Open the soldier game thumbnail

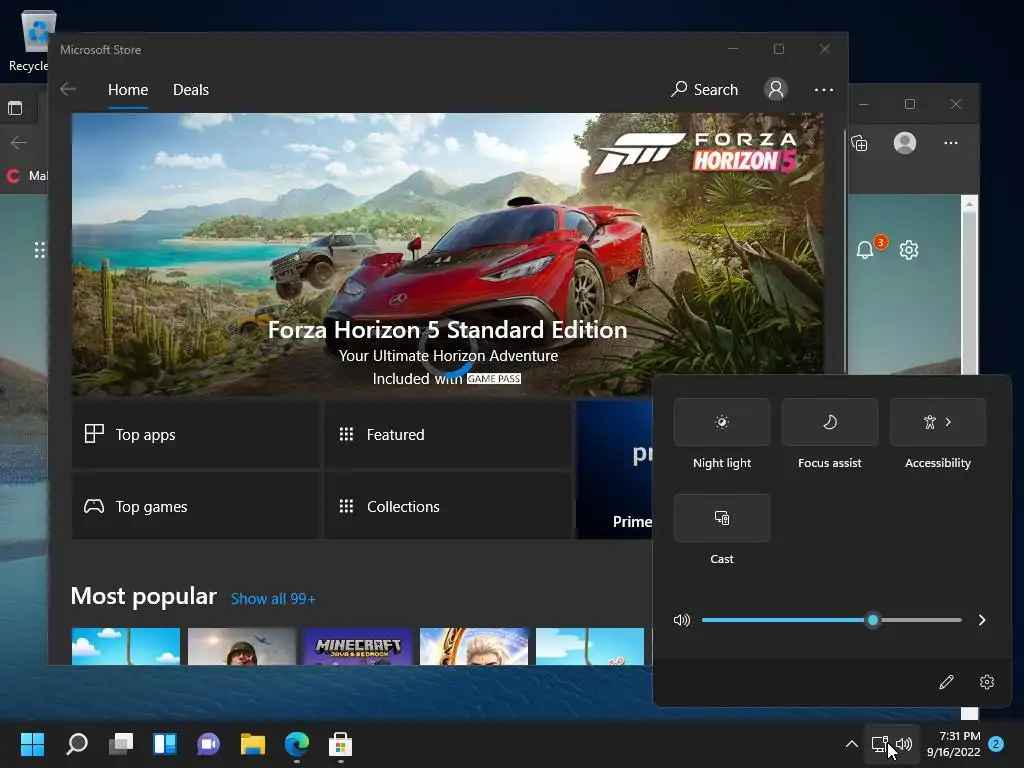[x=242, y=647]
